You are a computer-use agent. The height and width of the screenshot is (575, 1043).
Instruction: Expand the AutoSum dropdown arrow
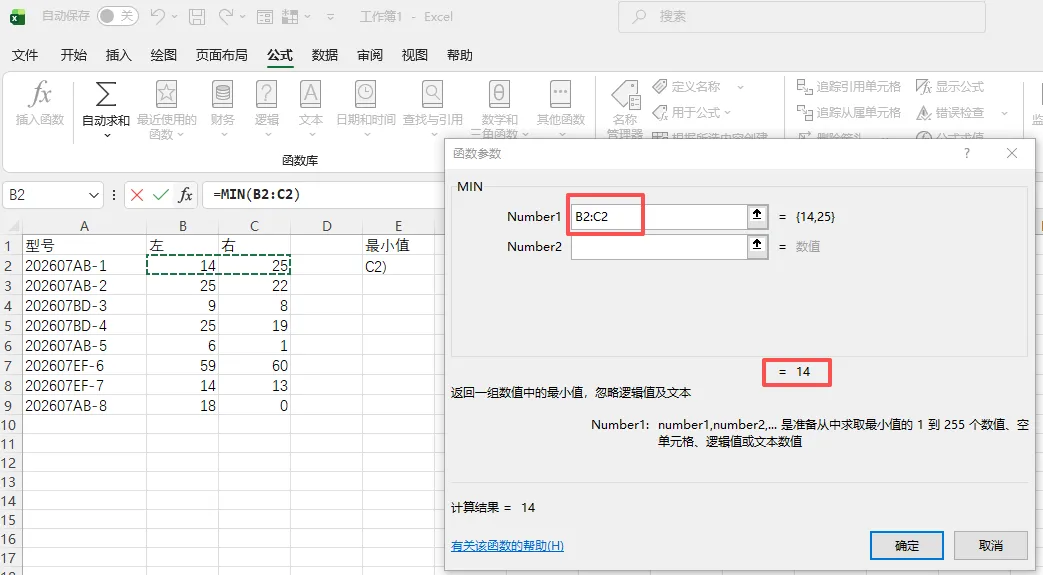pyautogui.click(x=106, y=136)
